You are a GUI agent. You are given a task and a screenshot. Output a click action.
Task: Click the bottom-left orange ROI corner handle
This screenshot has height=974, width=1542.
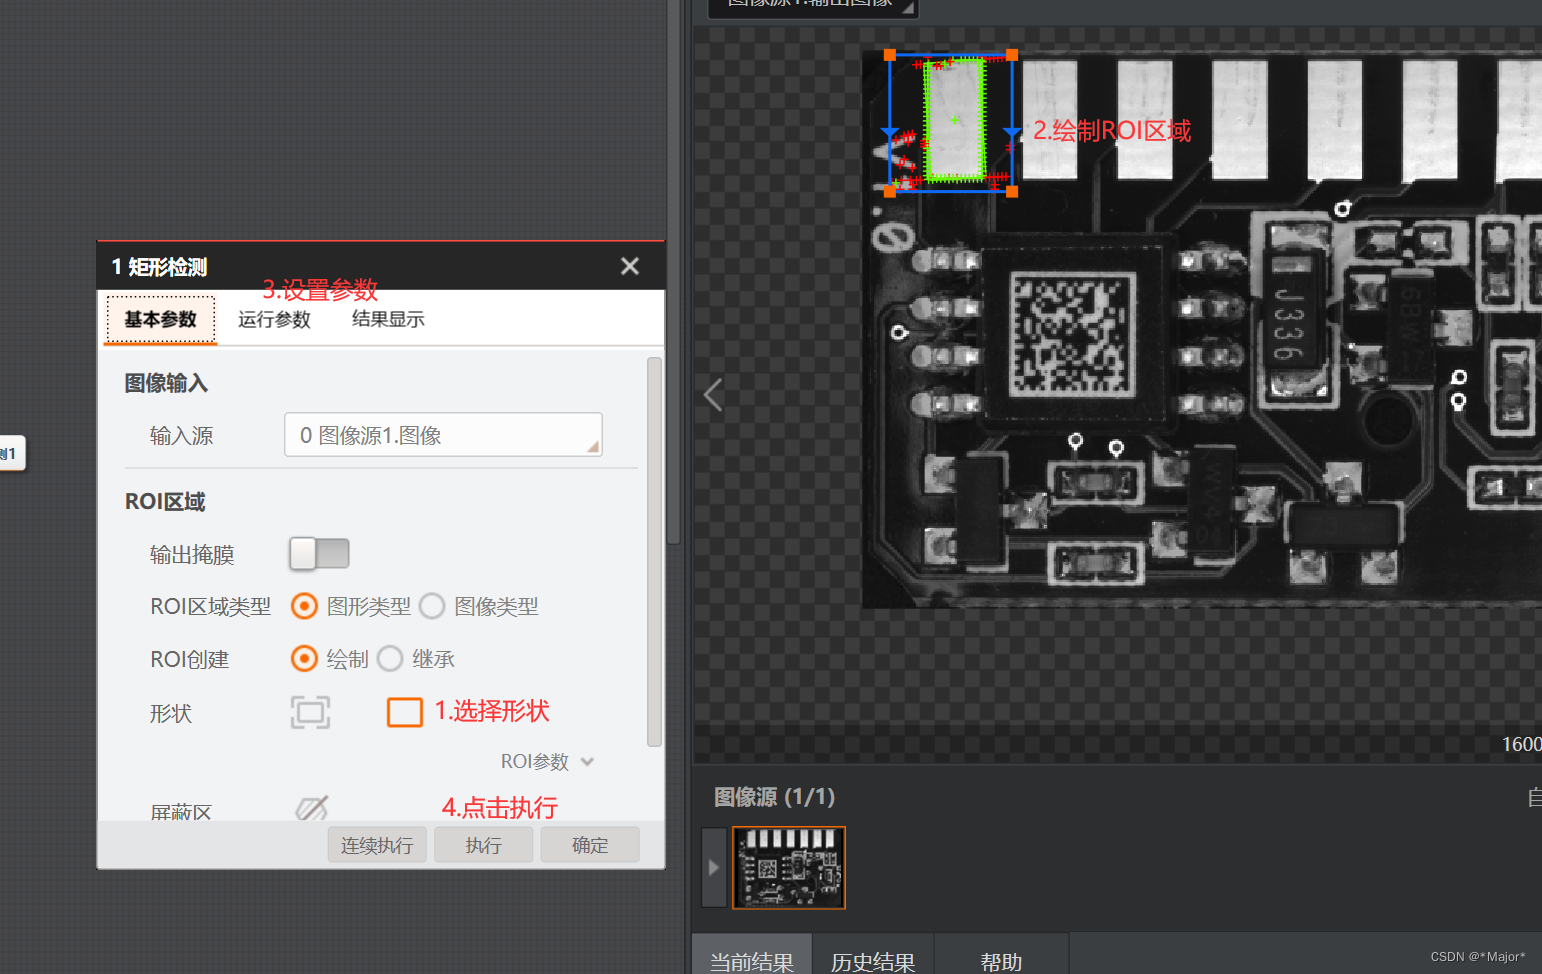890,191
